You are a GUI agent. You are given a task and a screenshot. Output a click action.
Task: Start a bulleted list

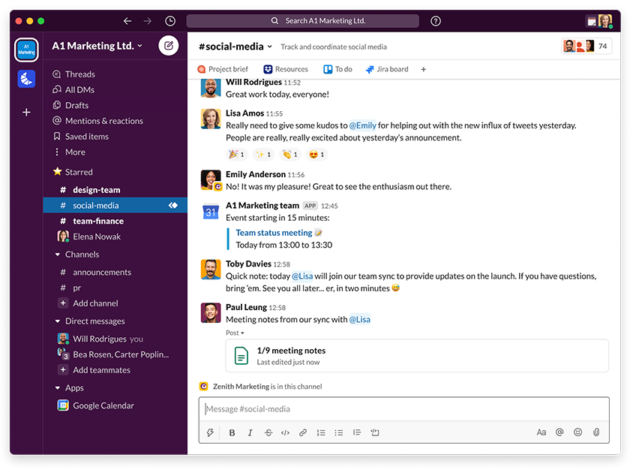339,433
